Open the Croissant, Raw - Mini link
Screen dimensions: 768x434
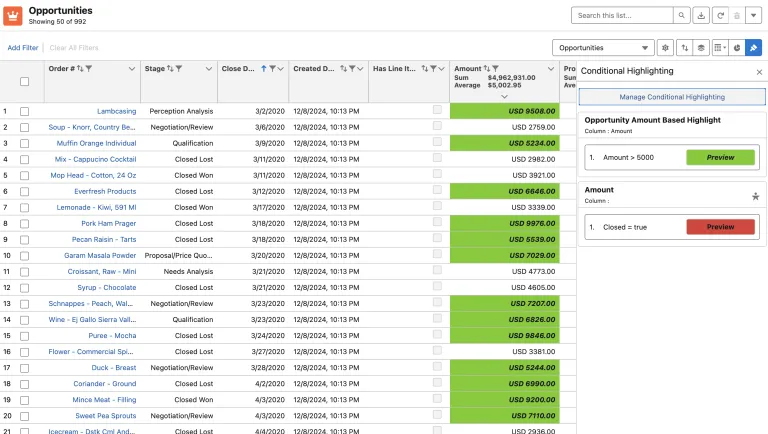(102, 271)
